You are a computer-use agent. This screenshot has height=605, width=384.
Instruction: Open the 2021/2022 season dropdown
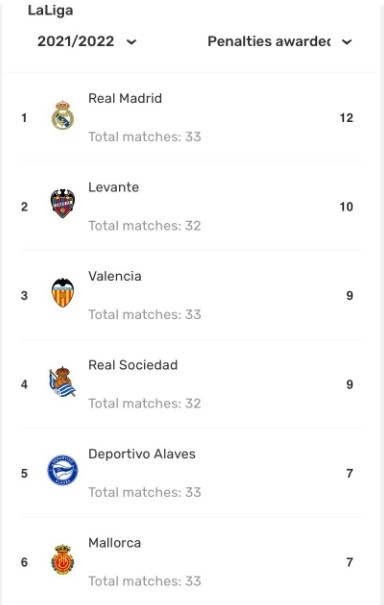coord(87,41)
